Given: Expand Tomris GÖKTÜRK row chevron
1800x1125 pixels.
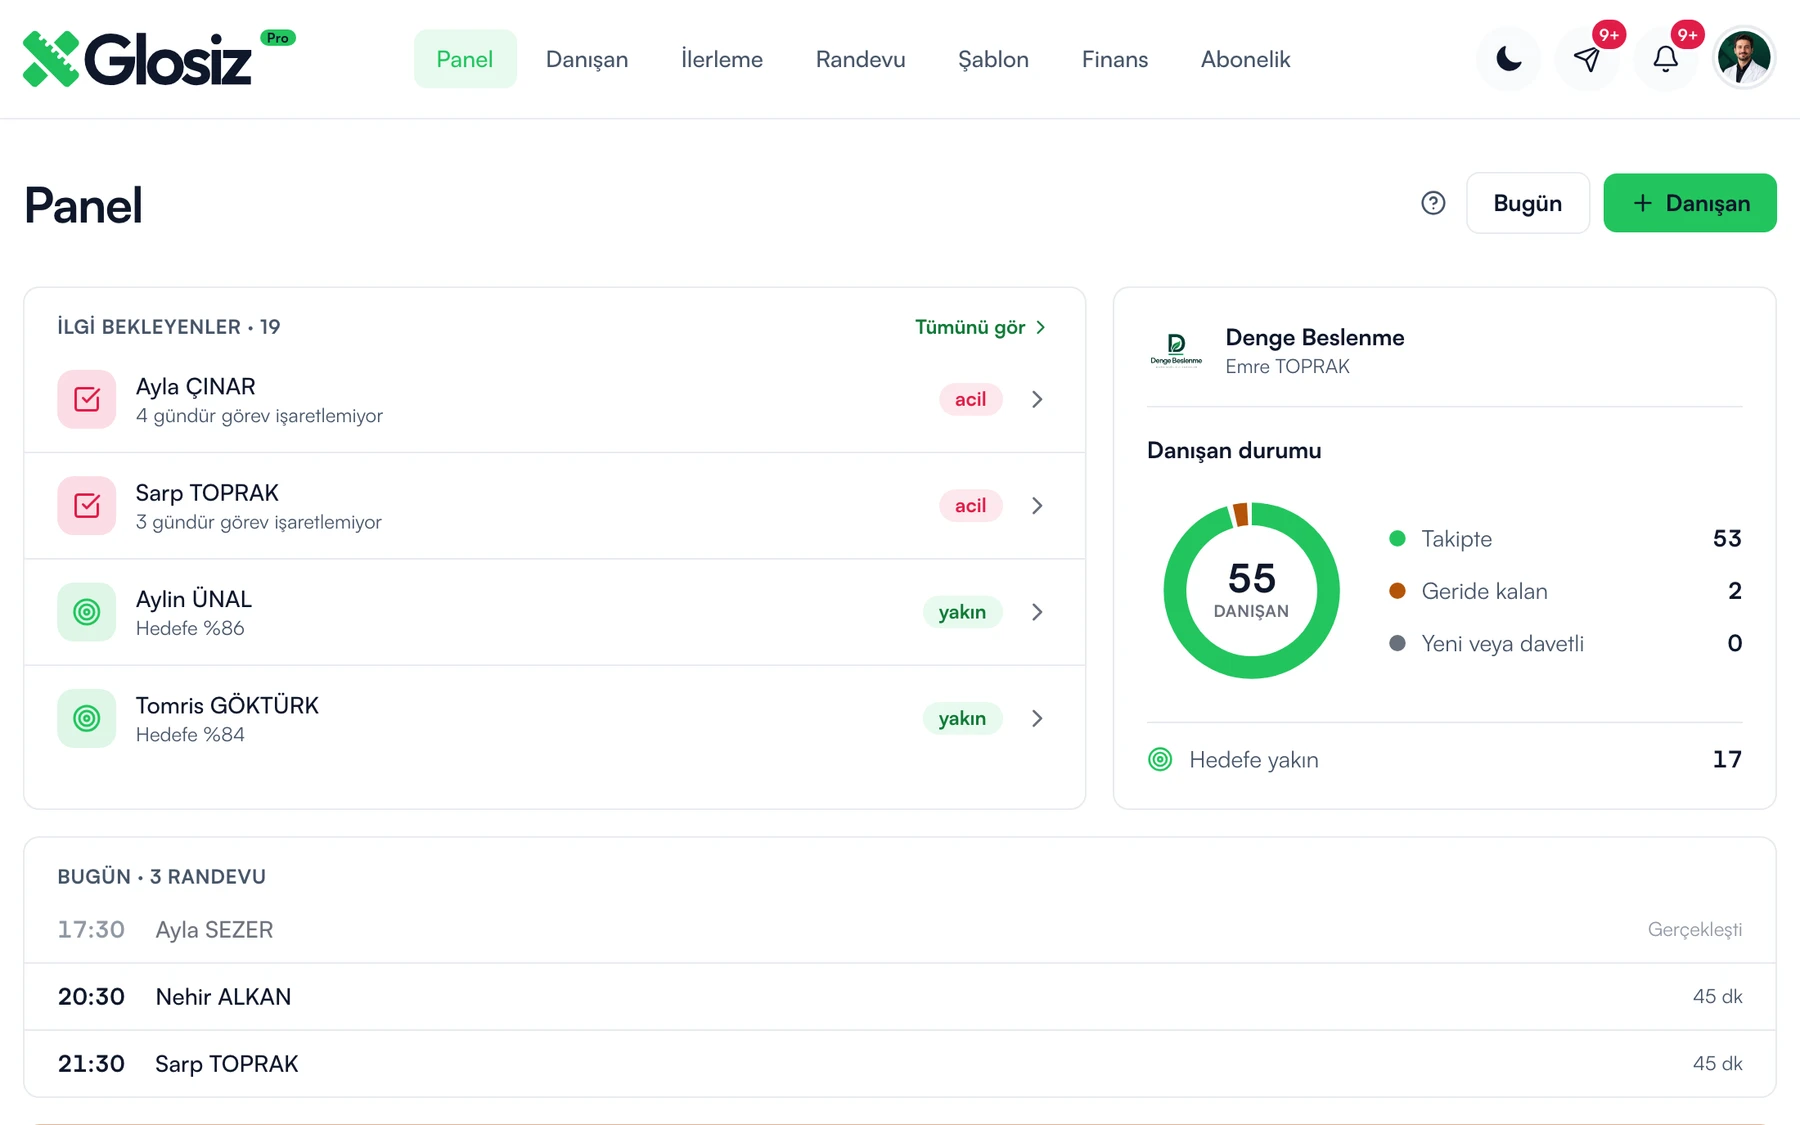Looking at the screenshot, I should [1037, 718].
